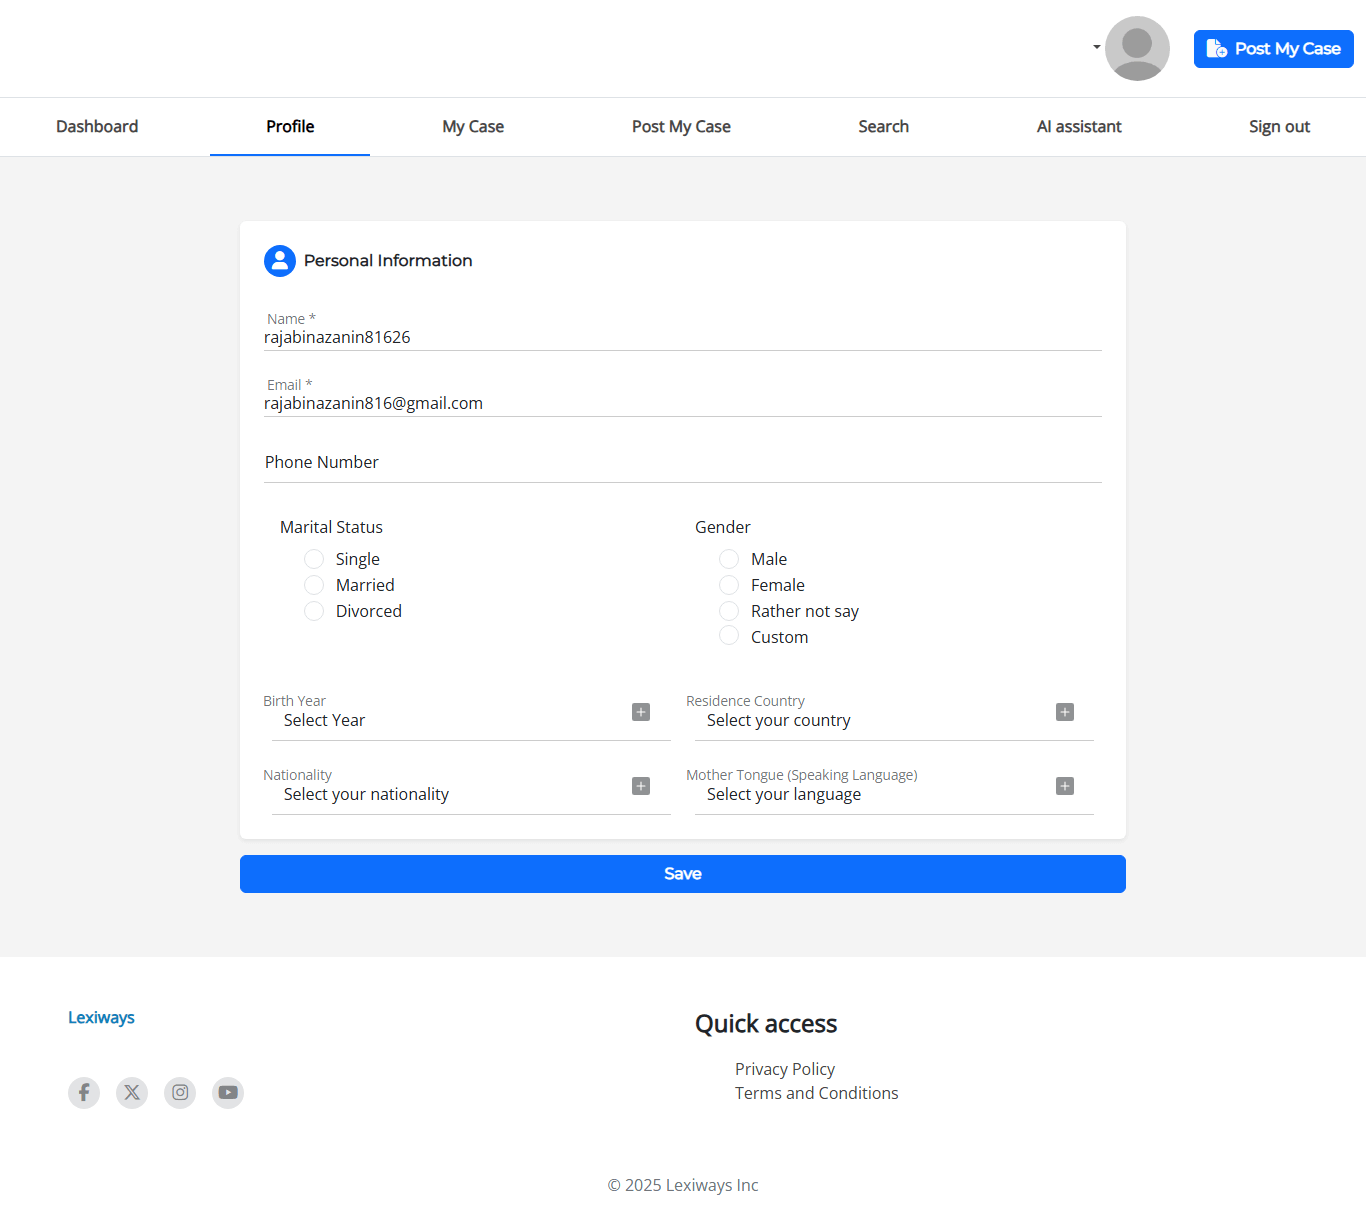Viewport: 1366px width, 1217px height.
Task: Open the account dropdown arrow near avatar
Action: [1096, 47]
